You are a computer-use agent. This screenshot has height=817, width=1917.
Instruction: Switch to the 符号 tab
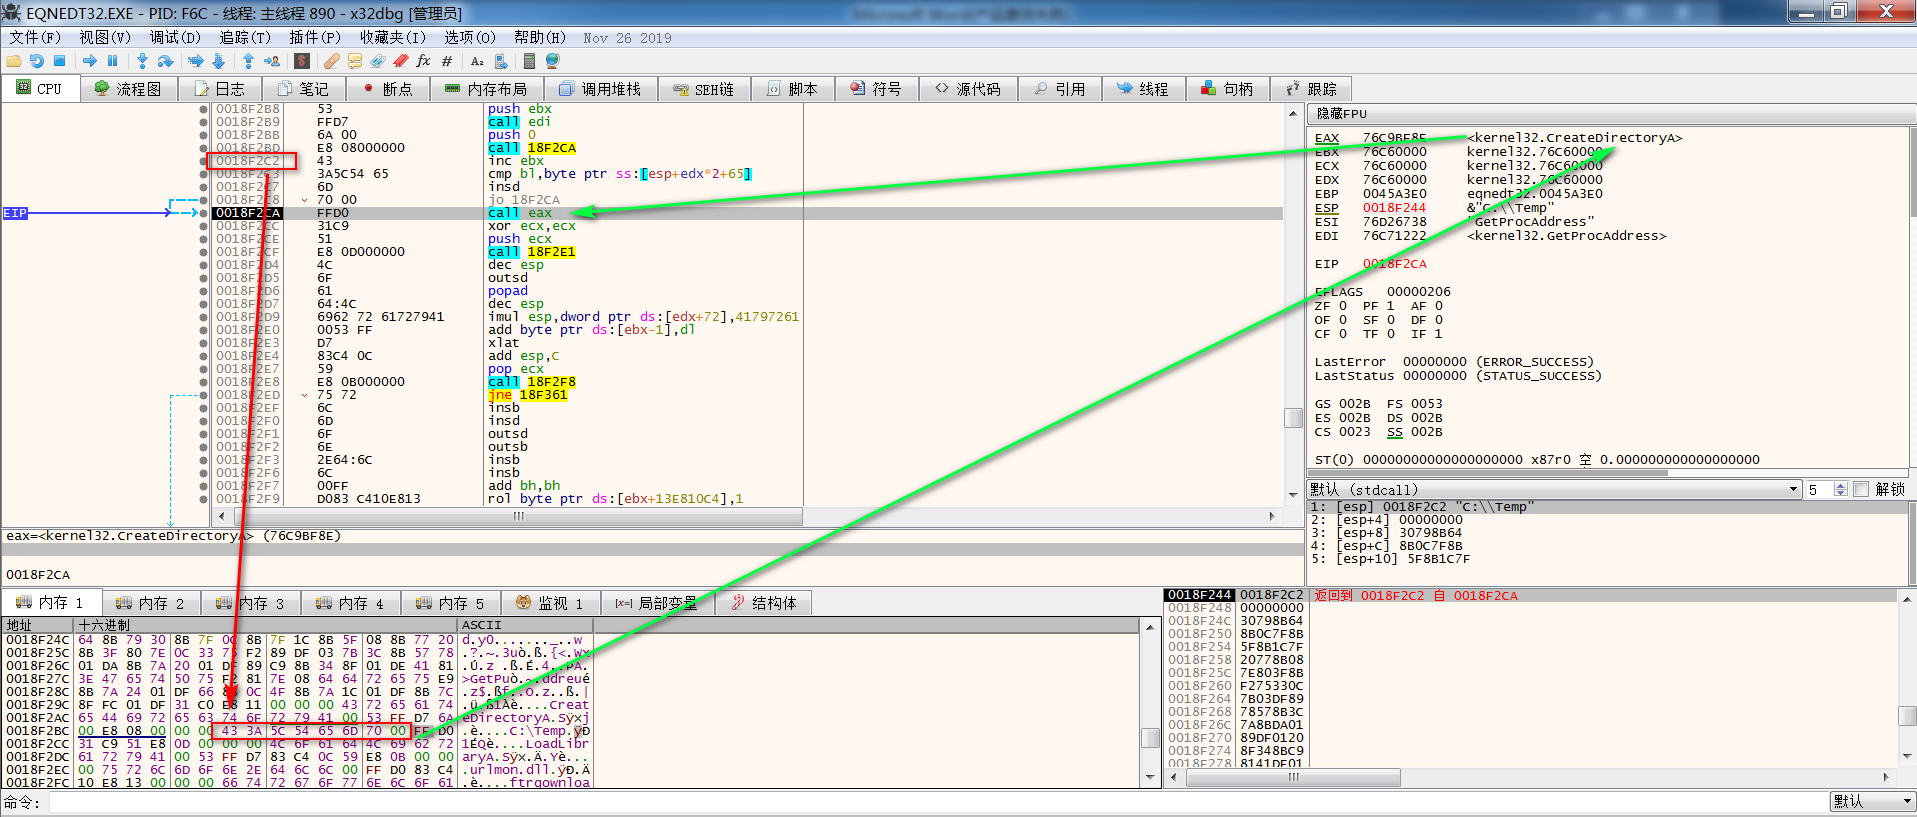876,89
